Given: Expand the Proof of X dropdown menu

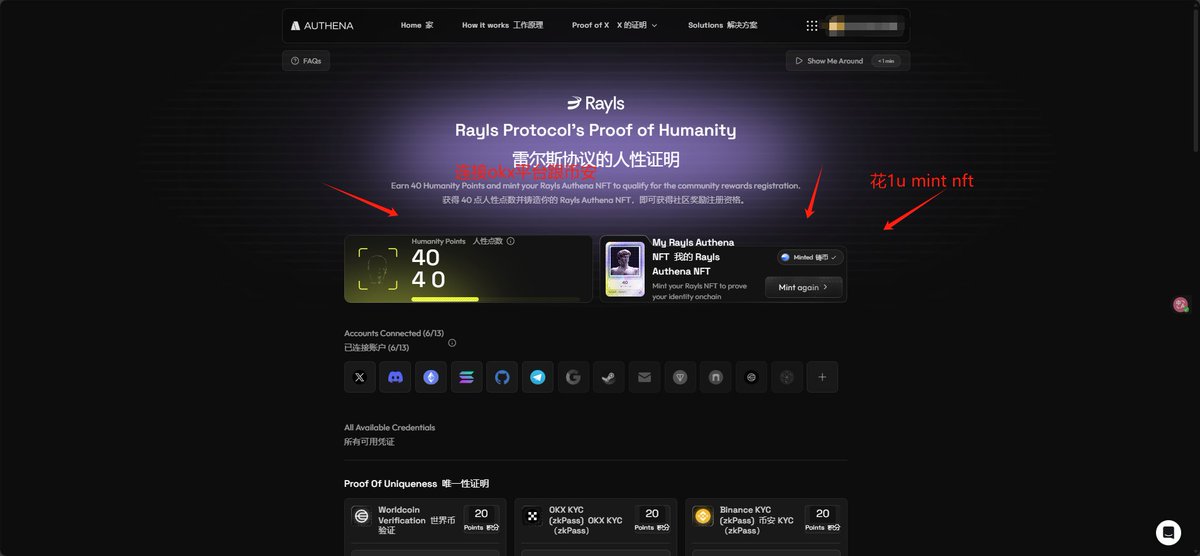Looking at the screenshot, I should (x=615, y=25).
